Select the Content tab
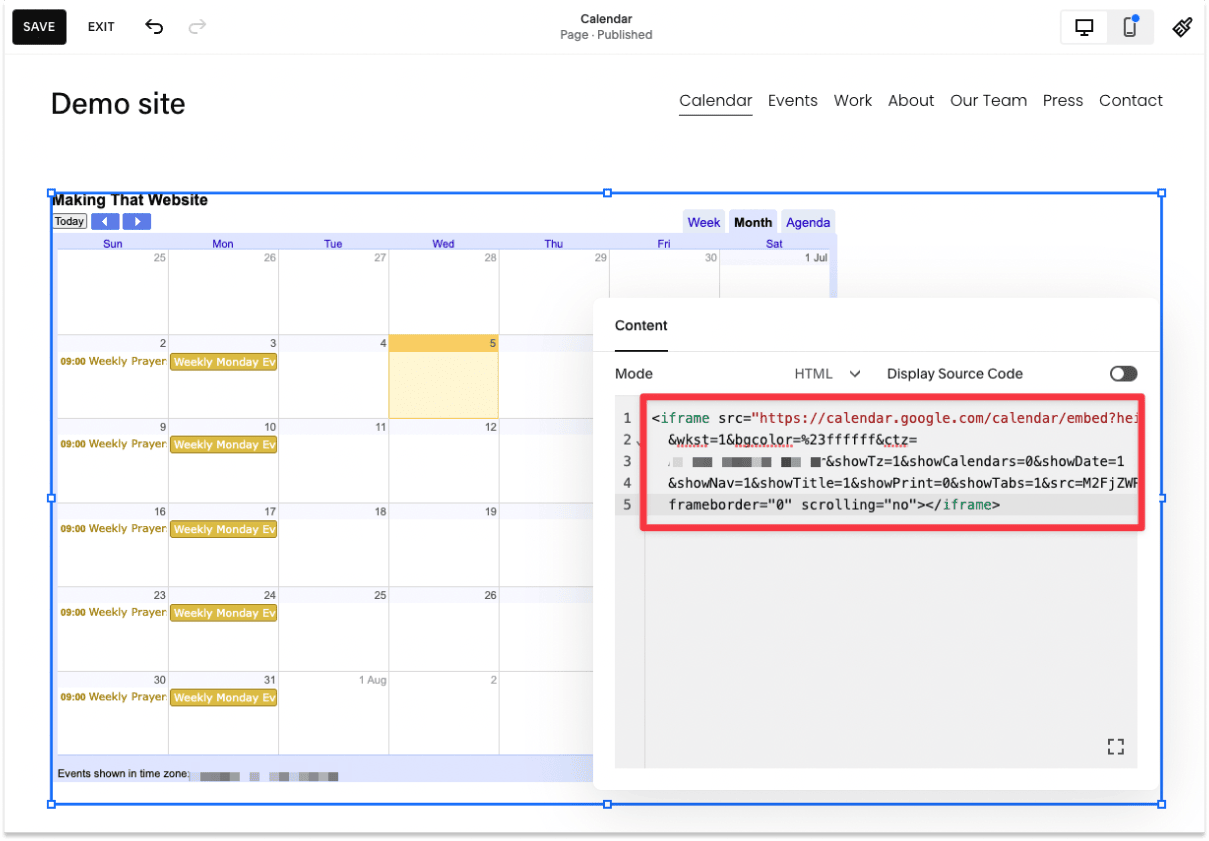This screenshot has width=1209, height=841. coord(641,325)
